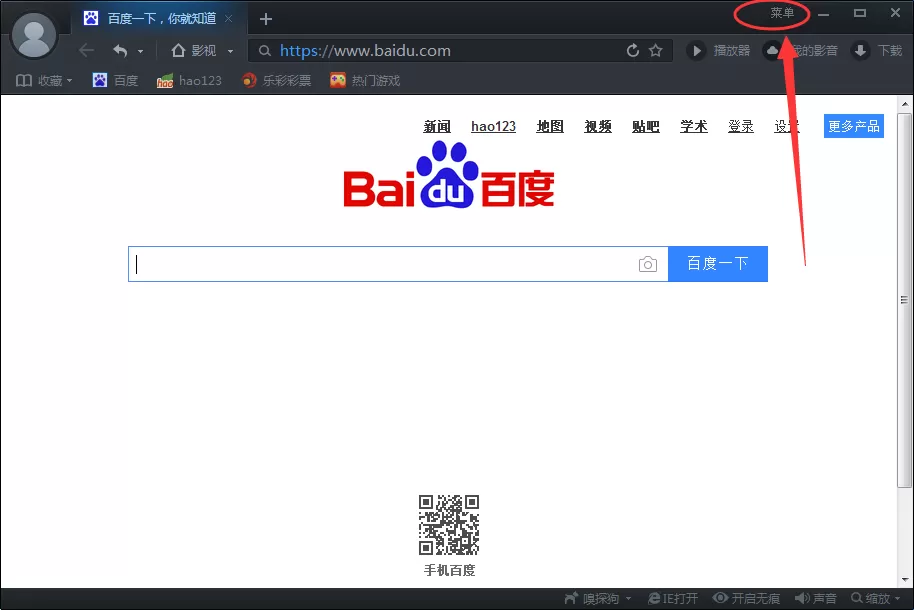Open the 贴吧 link
Screen dimensions: 914x610
pos(646,126)
